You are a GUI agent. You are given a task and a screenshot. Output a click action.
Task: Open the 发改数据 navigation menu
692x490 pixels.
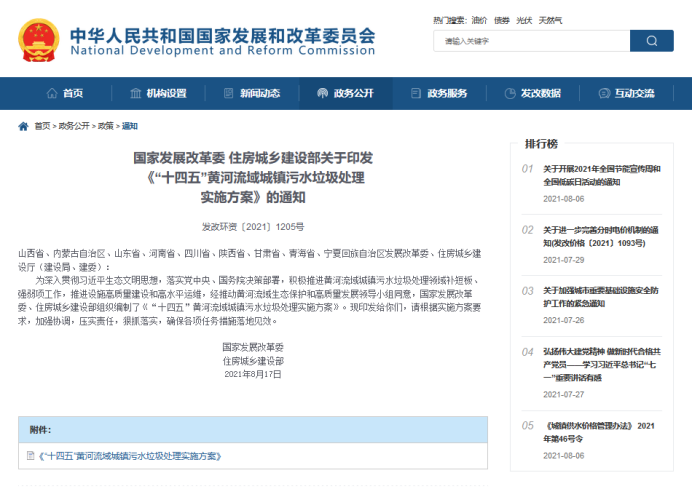click(533, 93)
